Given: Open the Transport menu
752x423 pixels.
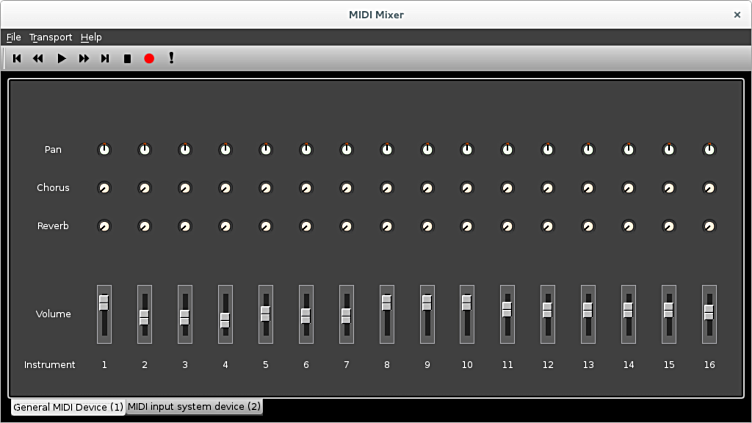Looking at the screenshot, I should point(50,37).
